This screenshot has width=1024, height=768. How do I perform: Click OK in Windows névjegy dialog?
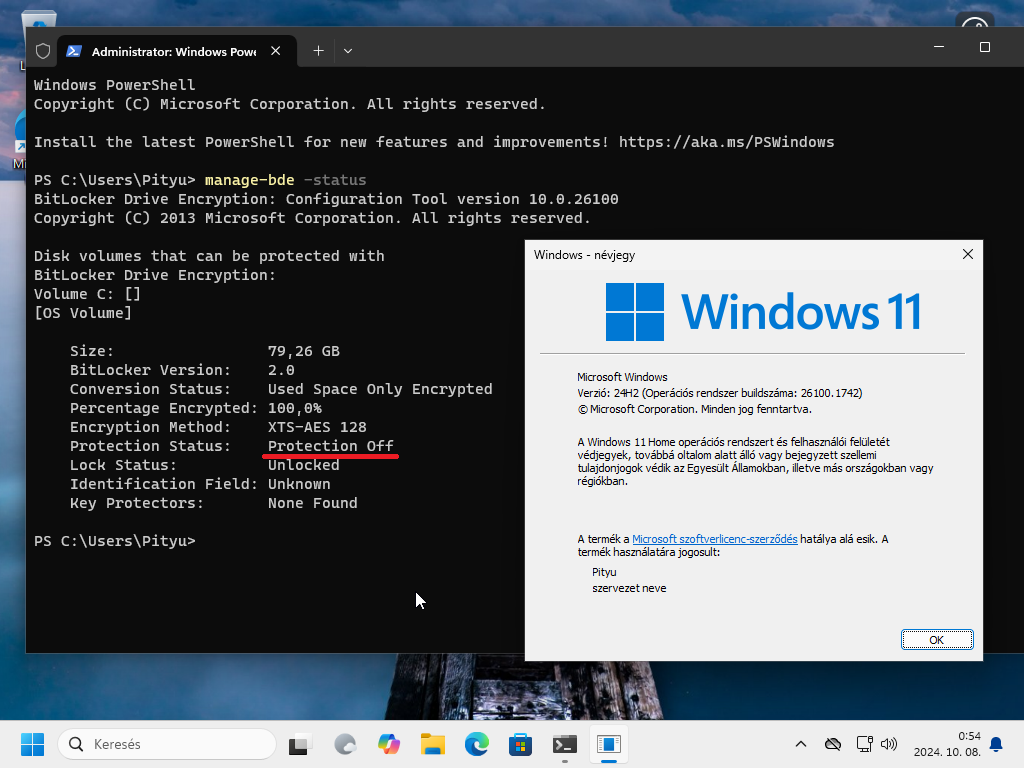click(x=936, y=640)
